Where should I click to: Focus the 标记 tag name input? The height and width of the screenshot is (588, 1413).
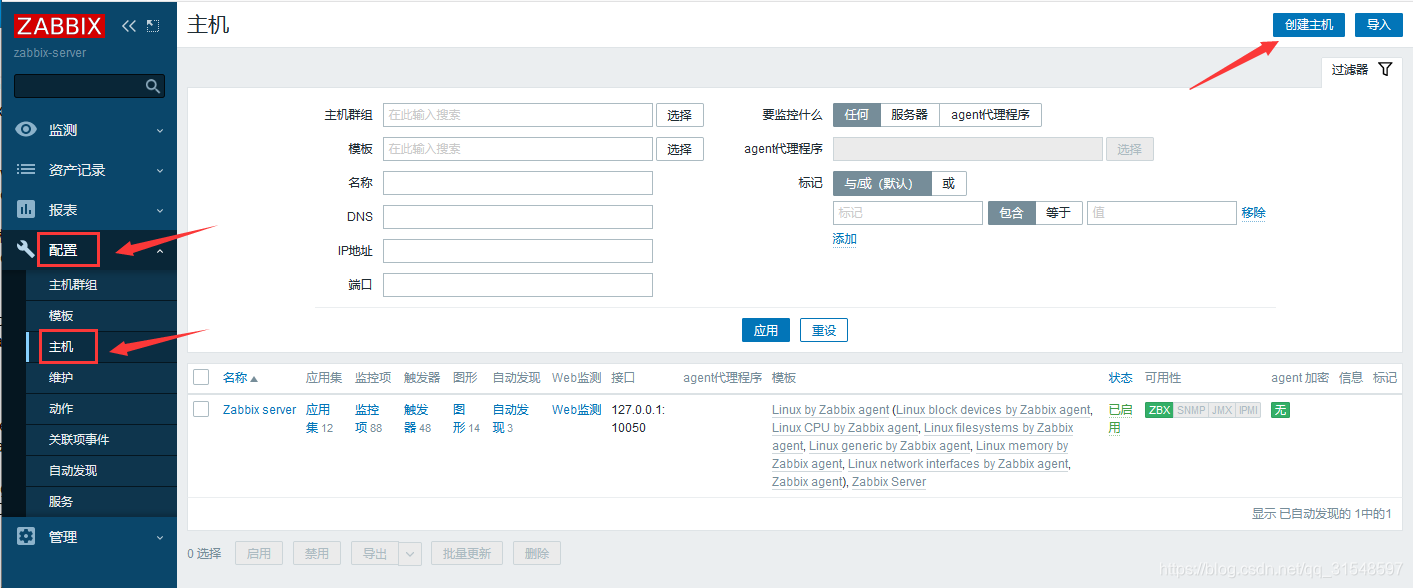(x=908, y=213)
